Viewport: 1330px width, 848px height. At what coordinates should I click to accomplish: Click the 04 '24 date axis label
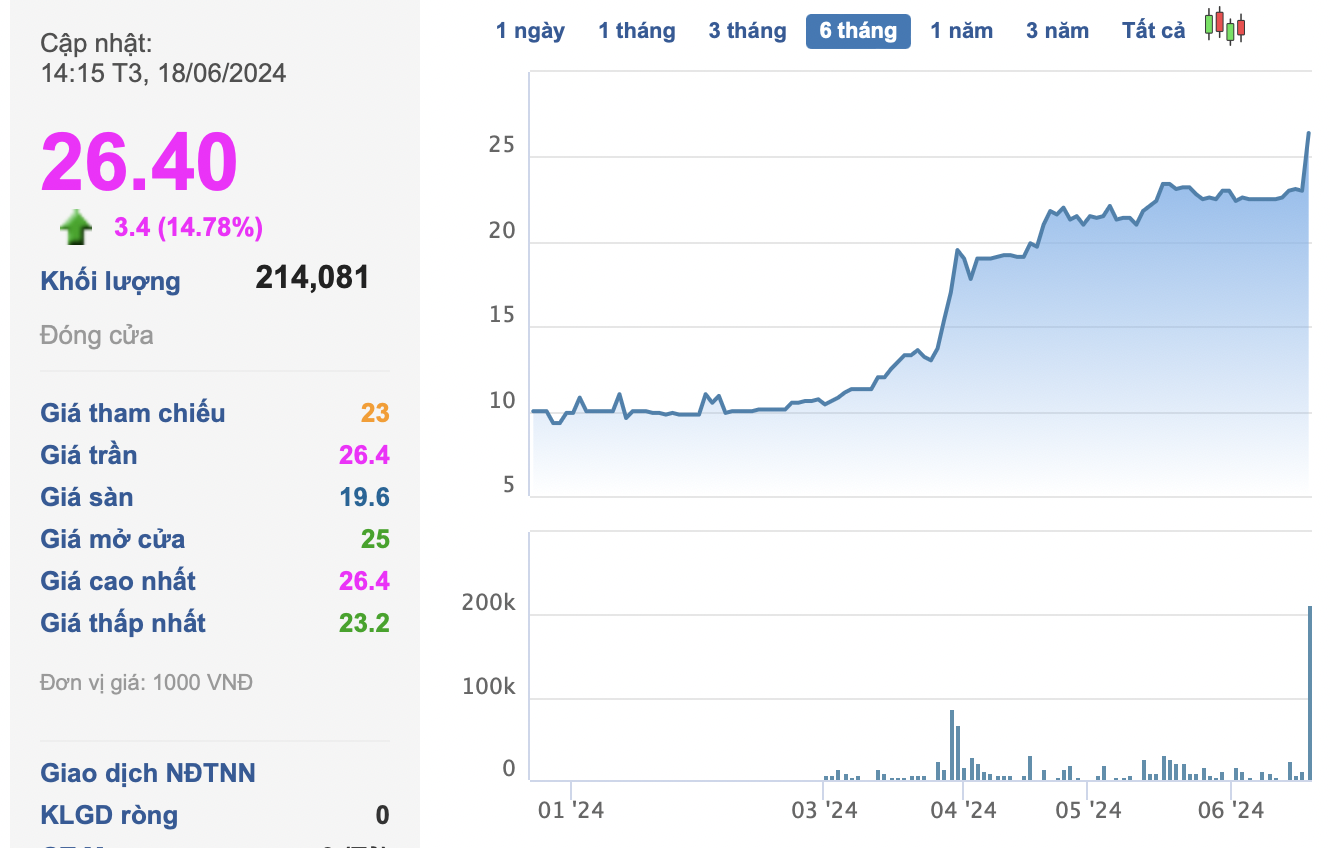(x=963, y=809)
